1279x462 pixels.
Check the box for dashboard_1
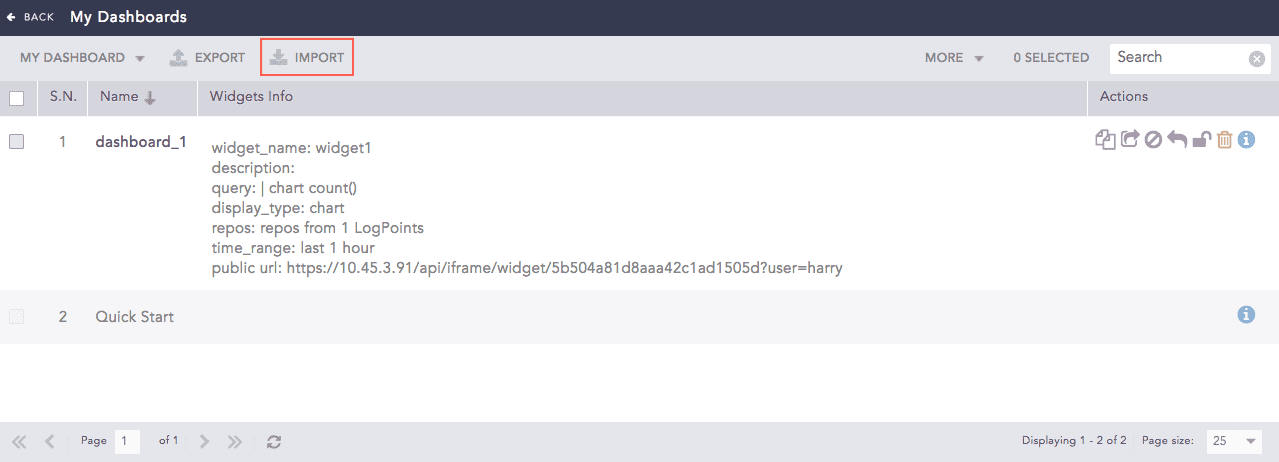click(17, 142)
